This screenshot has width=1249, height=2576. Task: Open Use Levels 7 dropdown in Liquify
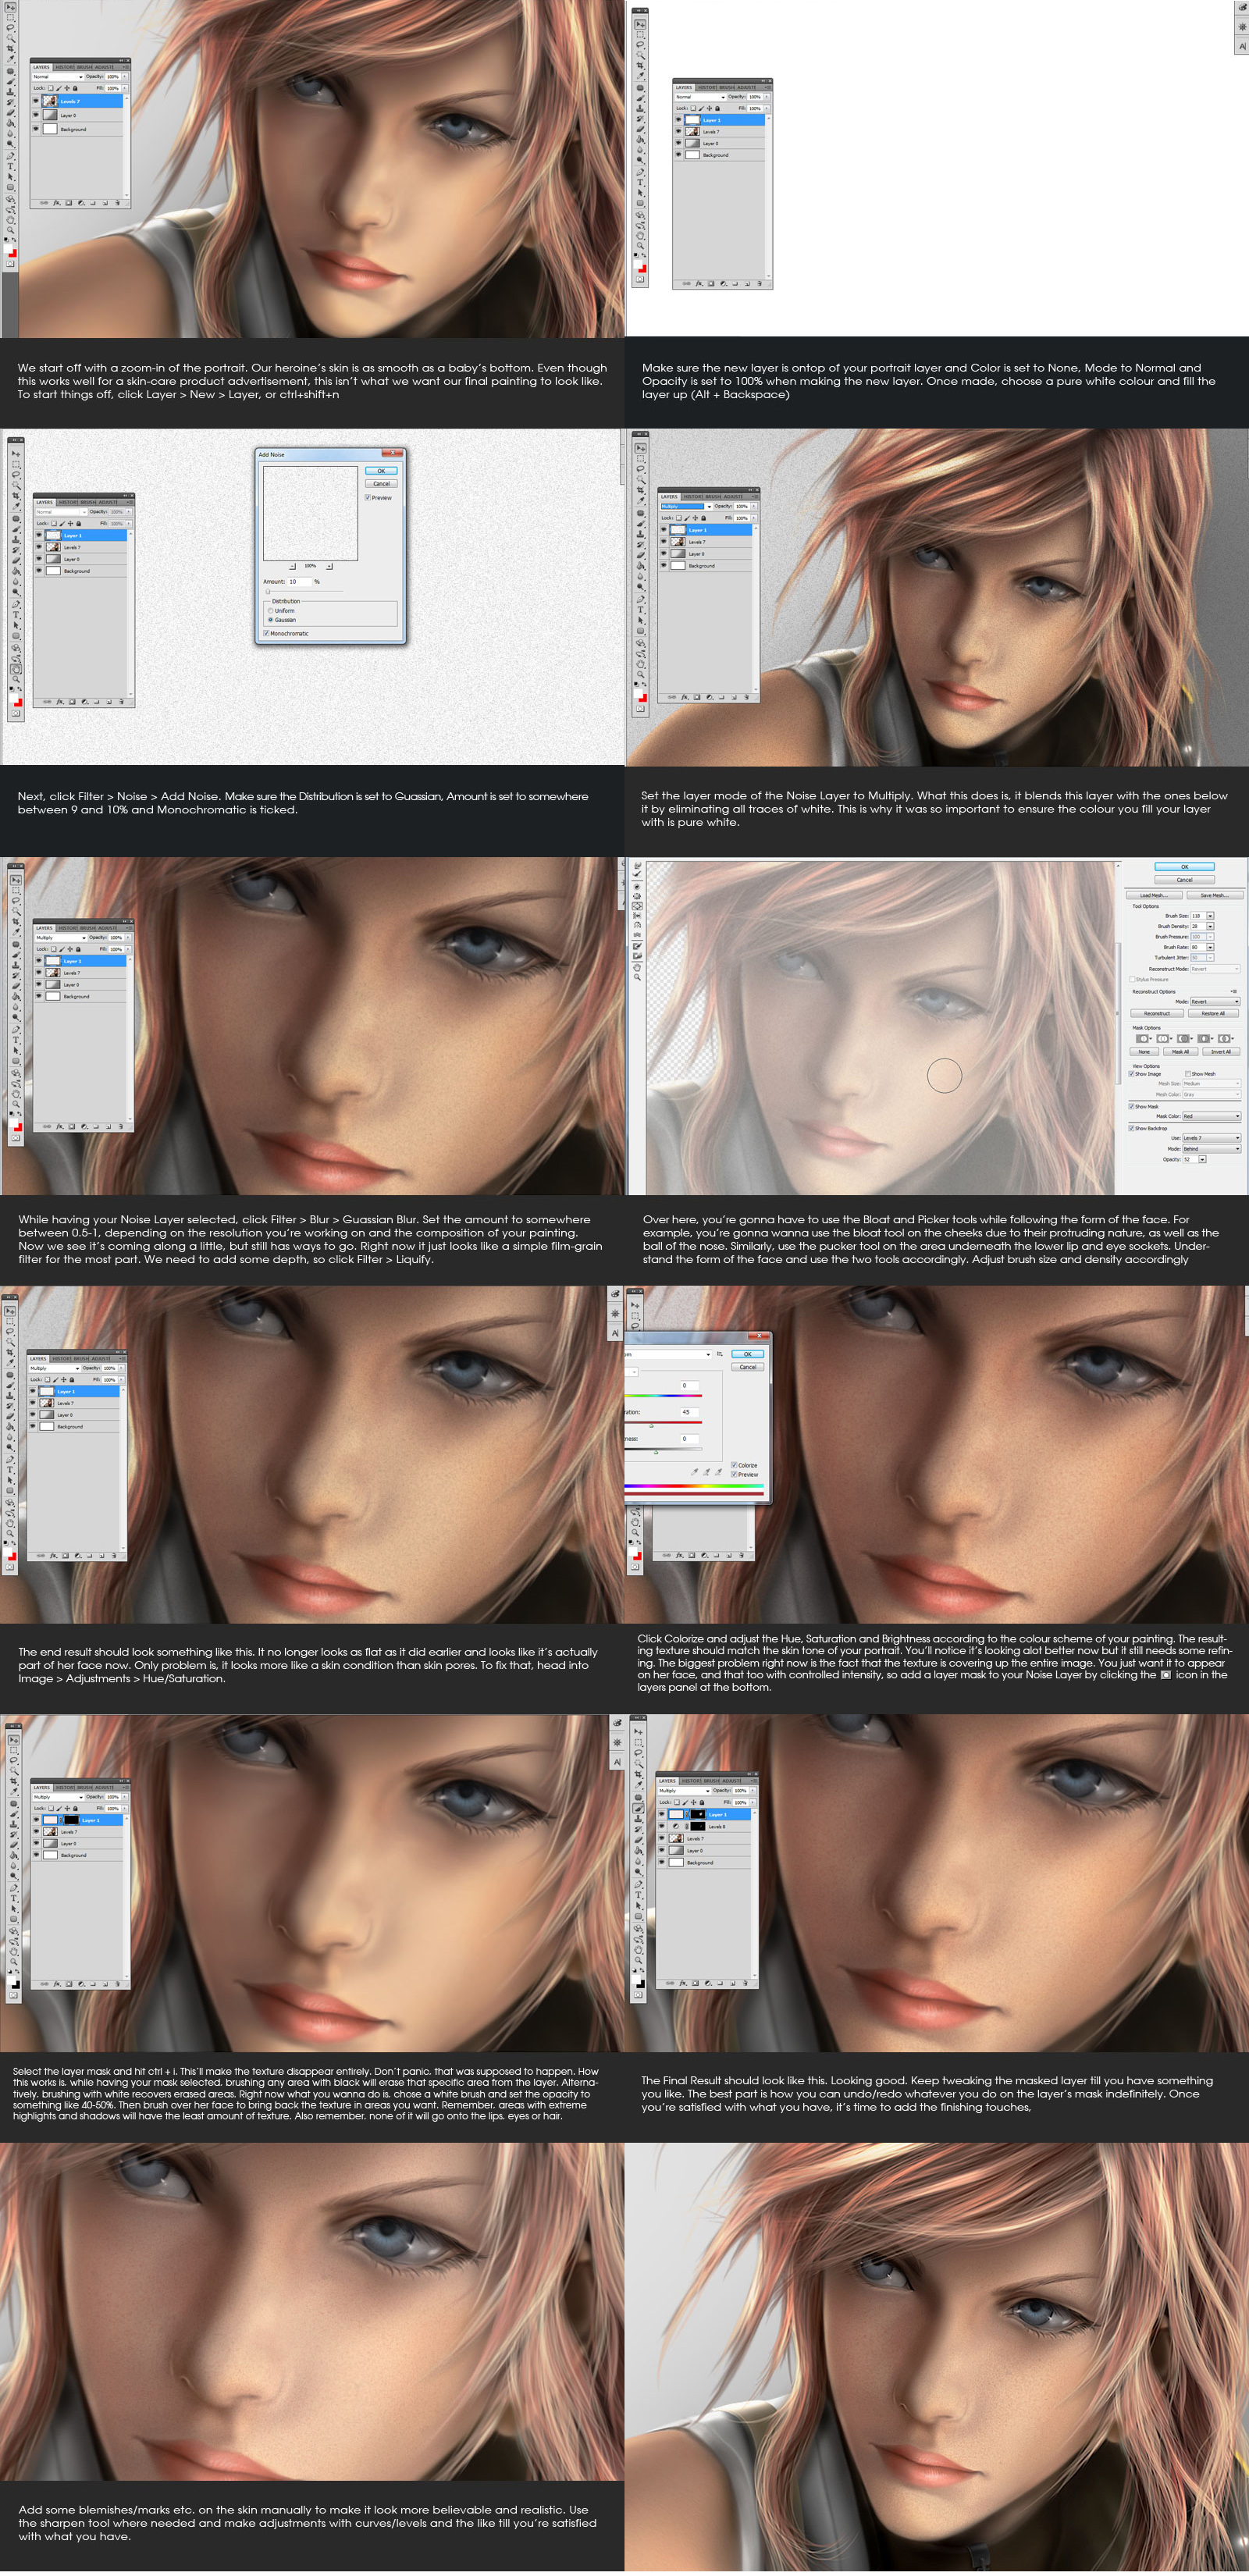click(1212, 1138)
